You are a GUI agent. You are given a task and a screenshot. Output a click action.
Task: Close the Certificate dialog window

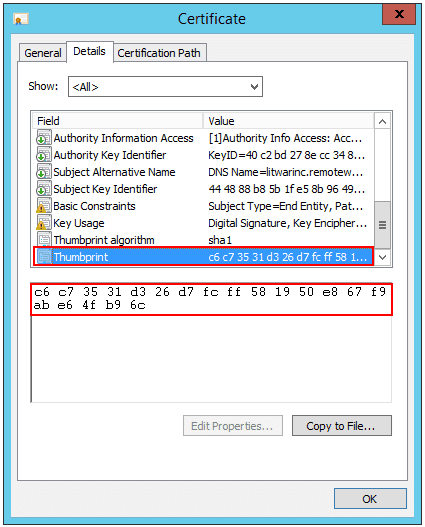point(399,14)
